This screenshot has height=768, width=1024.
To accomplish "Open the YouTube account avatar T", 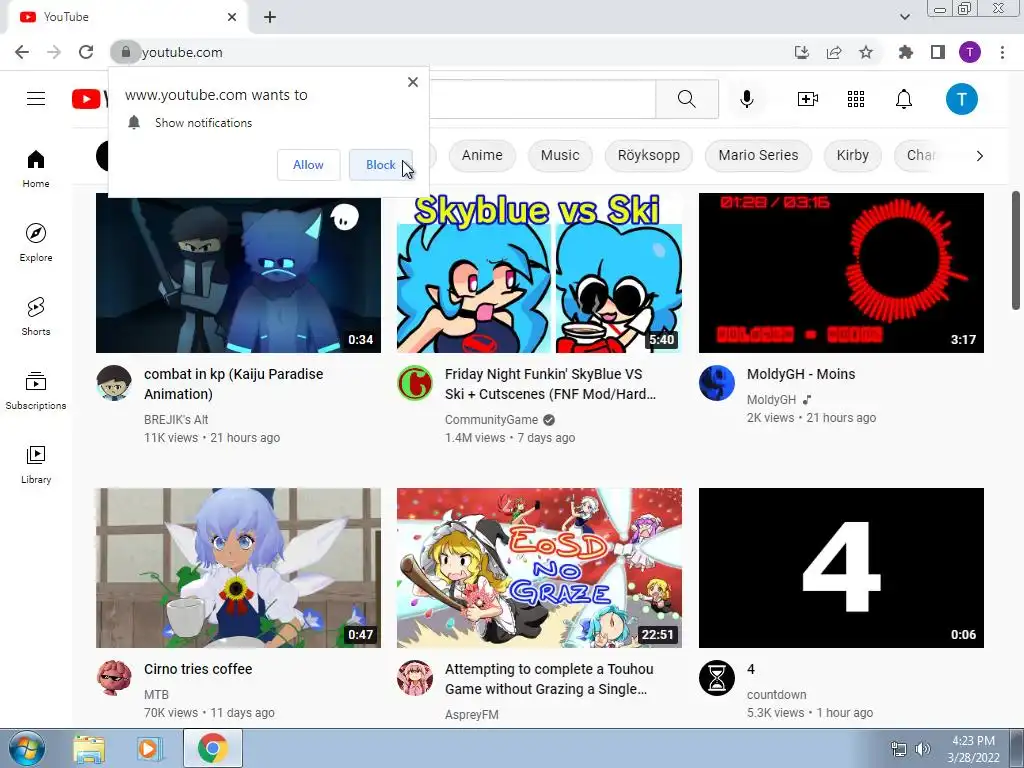I will tap(961, 99).
